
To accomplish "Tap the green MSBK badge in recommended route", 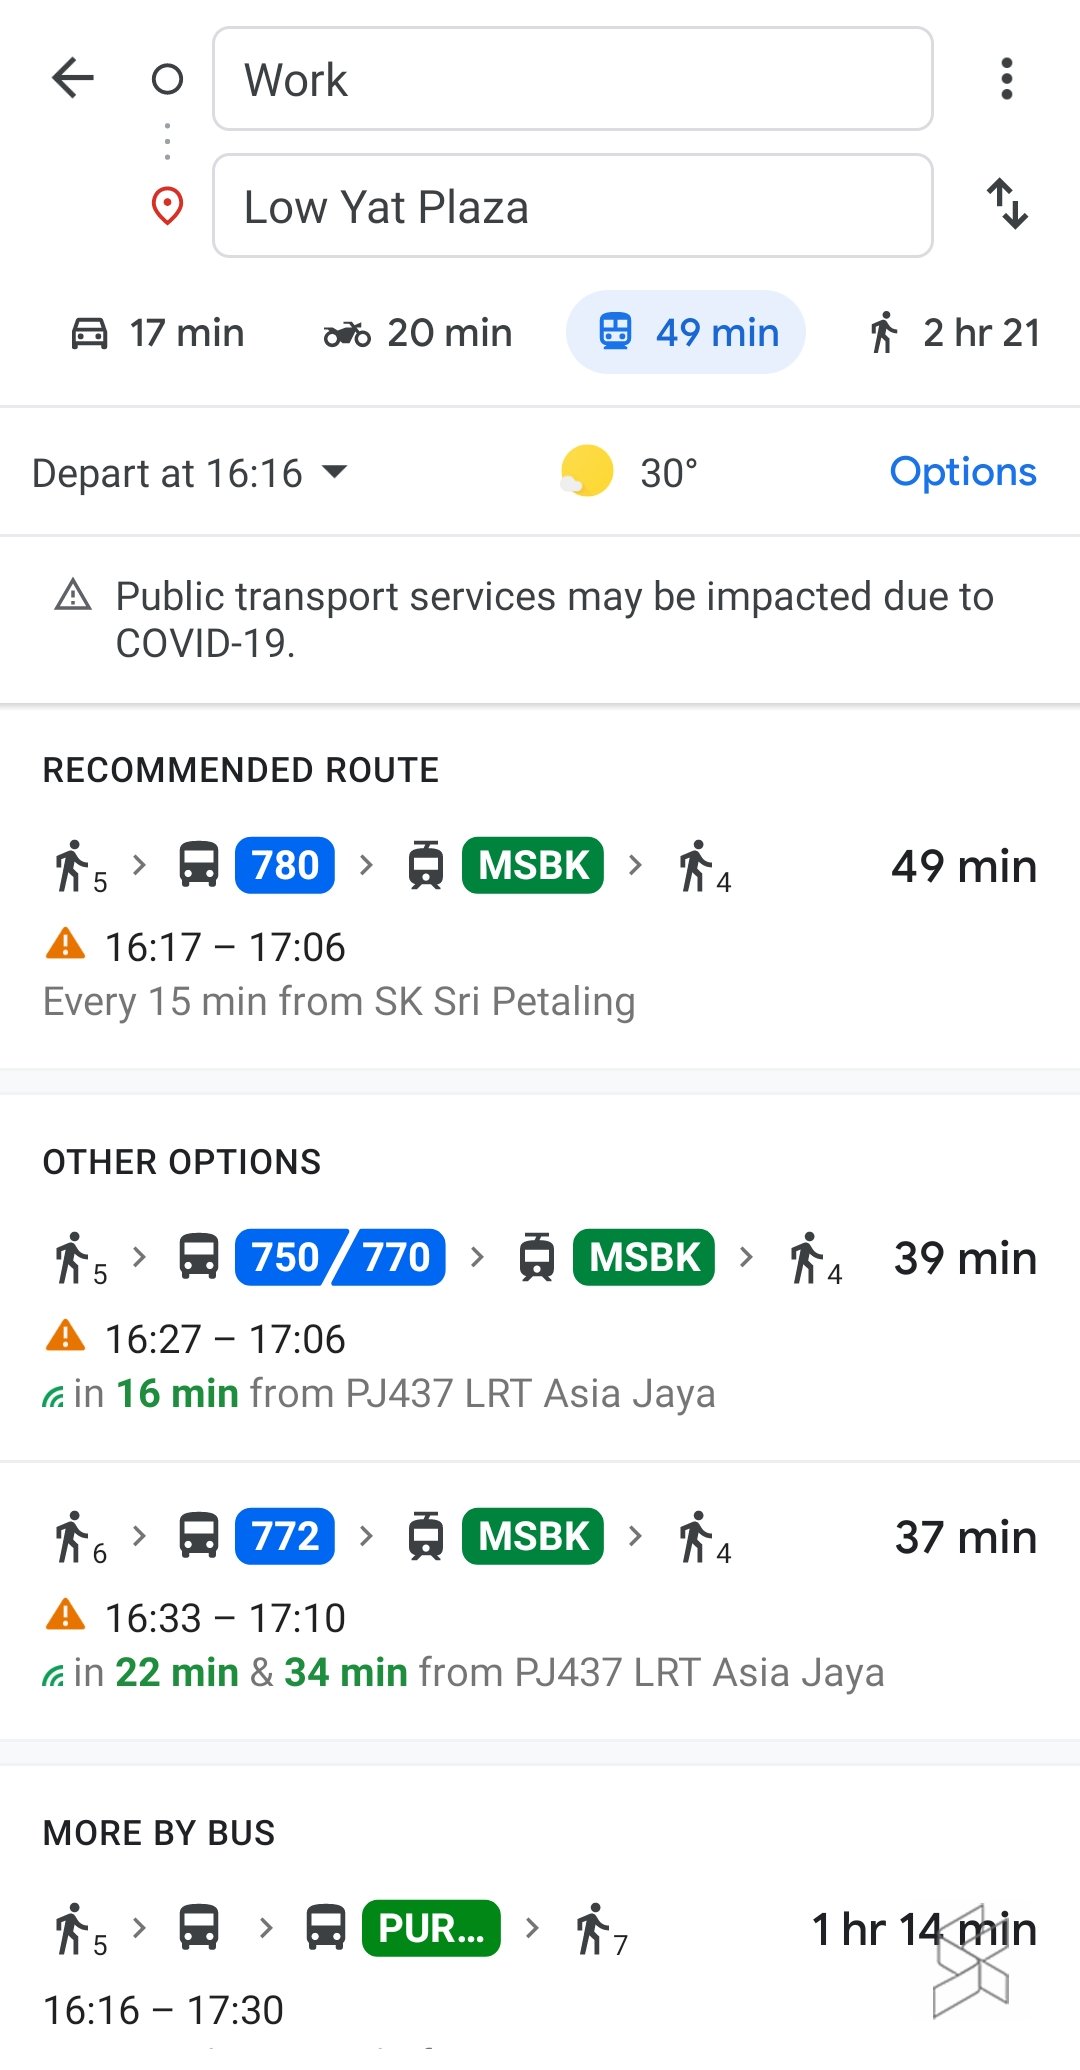I will (x=533, y=865).
